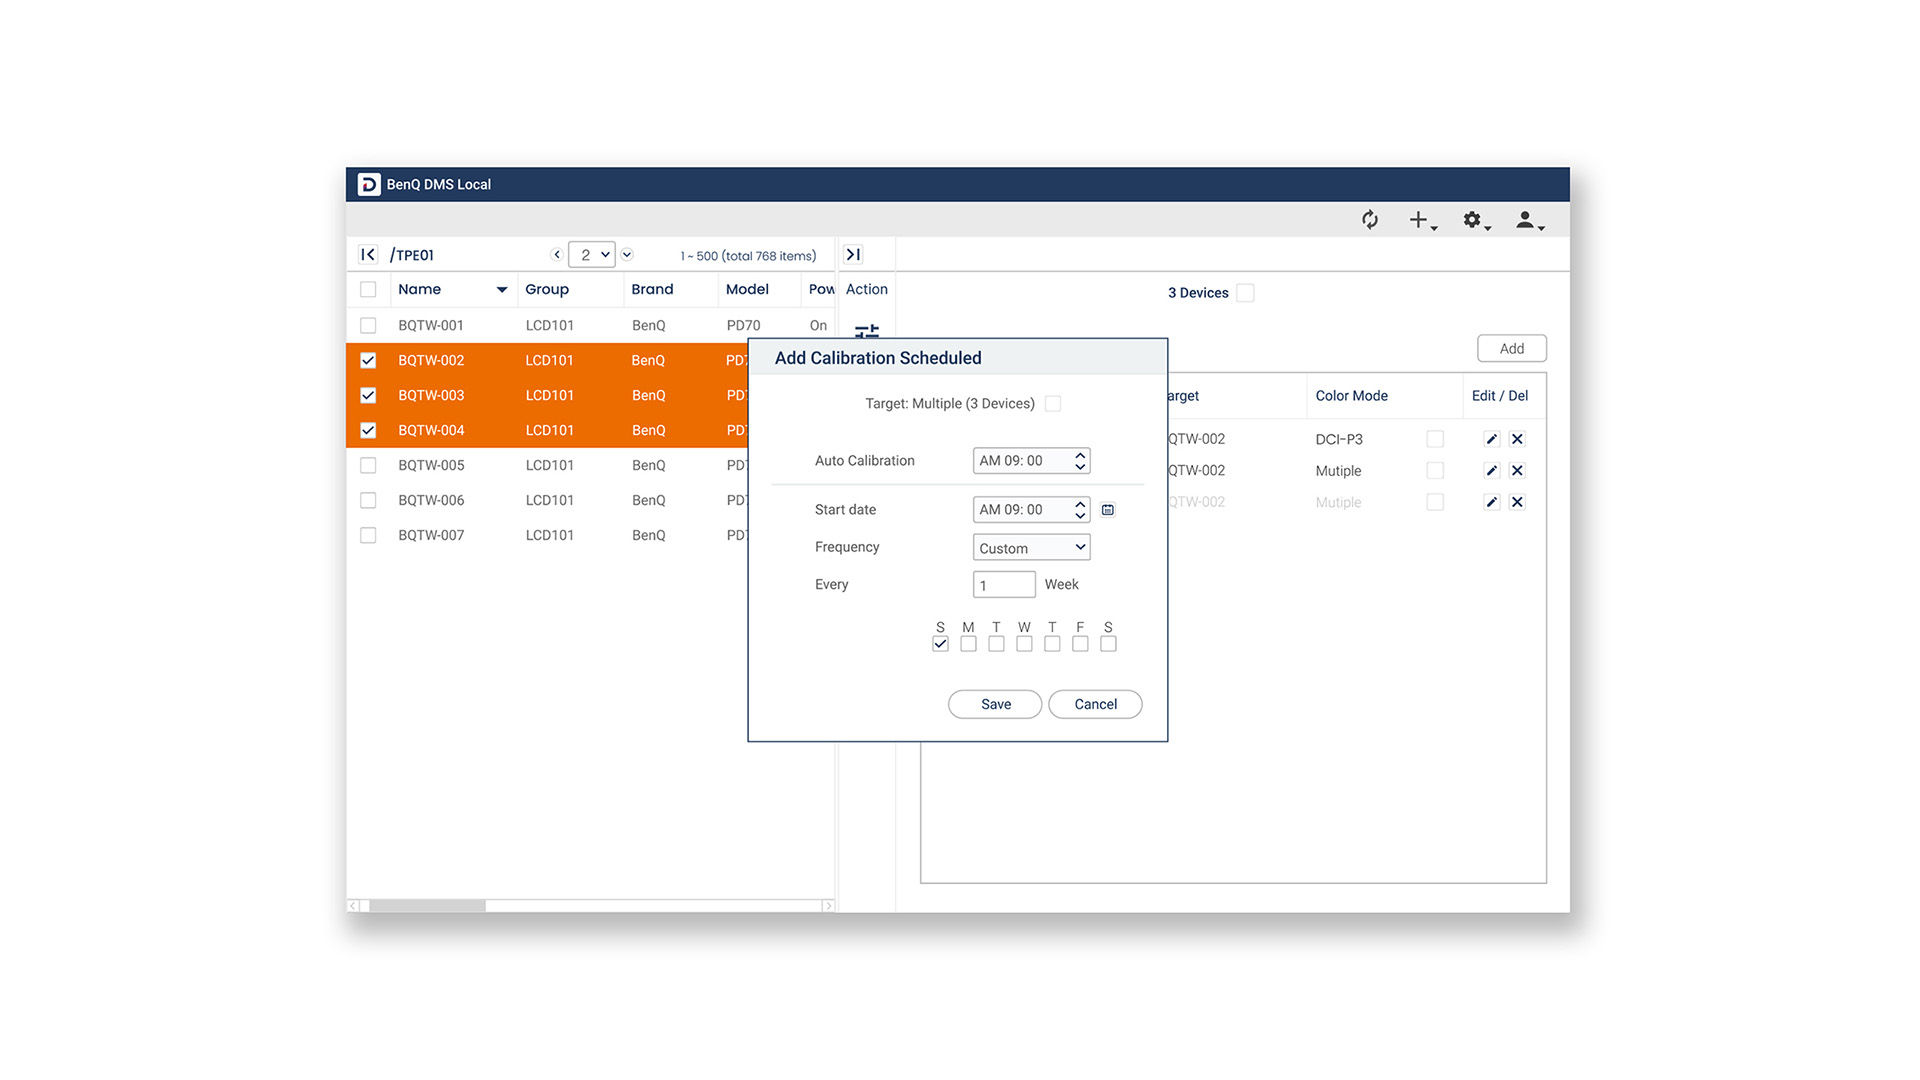The image size is (1920, 1080).
Task: Jump to last page arrow icon
Action: 853,255
